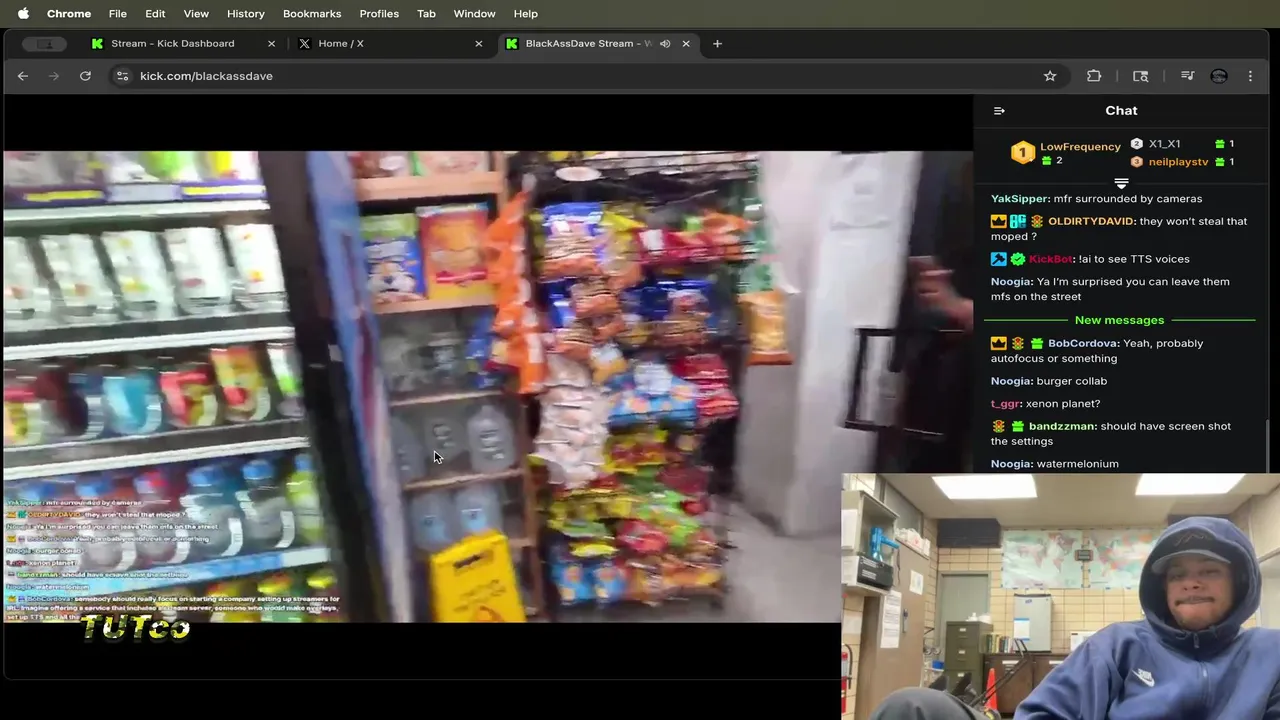Open the Profiles menu
Screen dimensions: 1280x720
[379, 13]
